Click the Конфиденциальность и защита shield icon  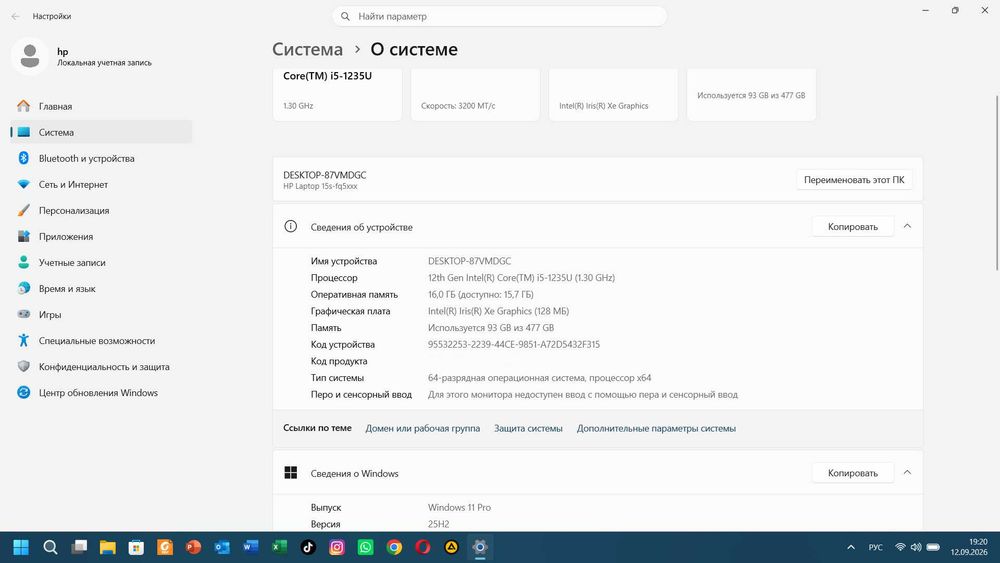24,367
